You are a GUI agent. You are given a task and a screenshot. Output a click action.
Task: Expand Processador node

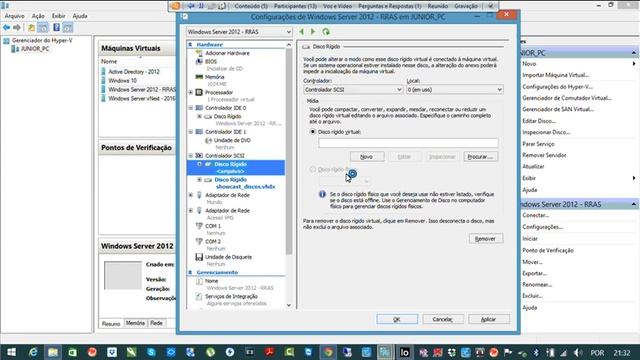(191, 93)
